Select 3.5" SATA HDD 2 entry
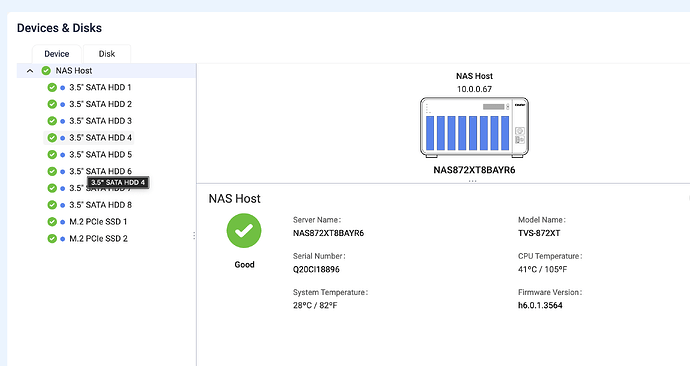690x366 pixels. [x=100, y=104]
